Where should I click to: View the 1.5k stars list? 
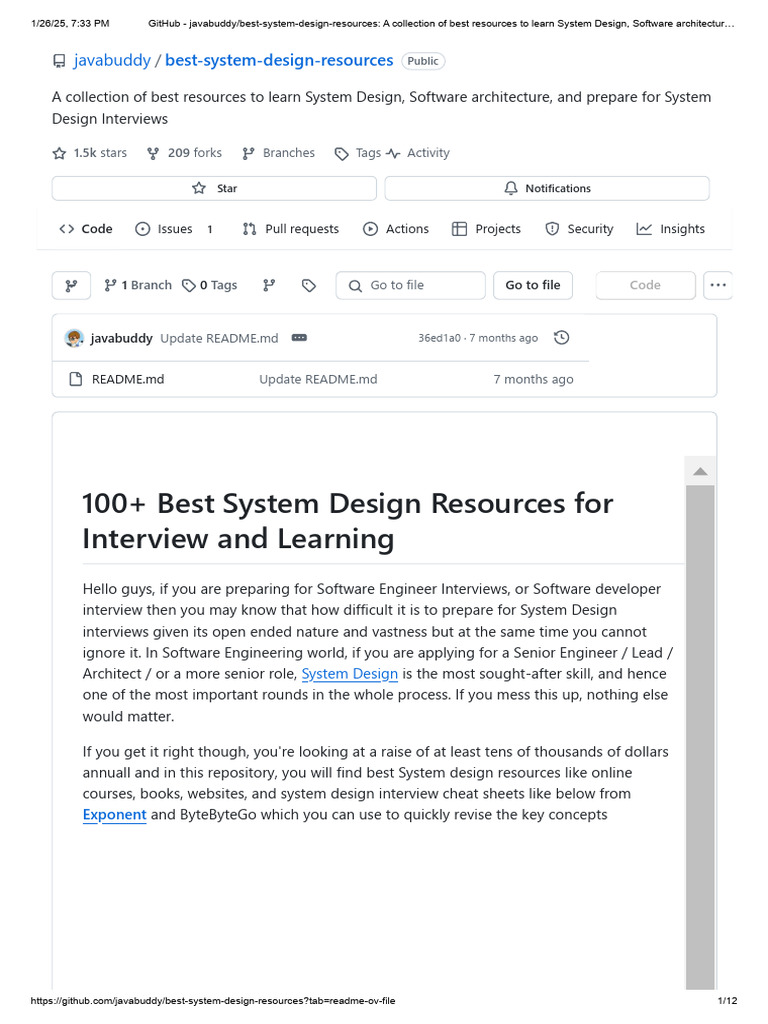point(100,153)
